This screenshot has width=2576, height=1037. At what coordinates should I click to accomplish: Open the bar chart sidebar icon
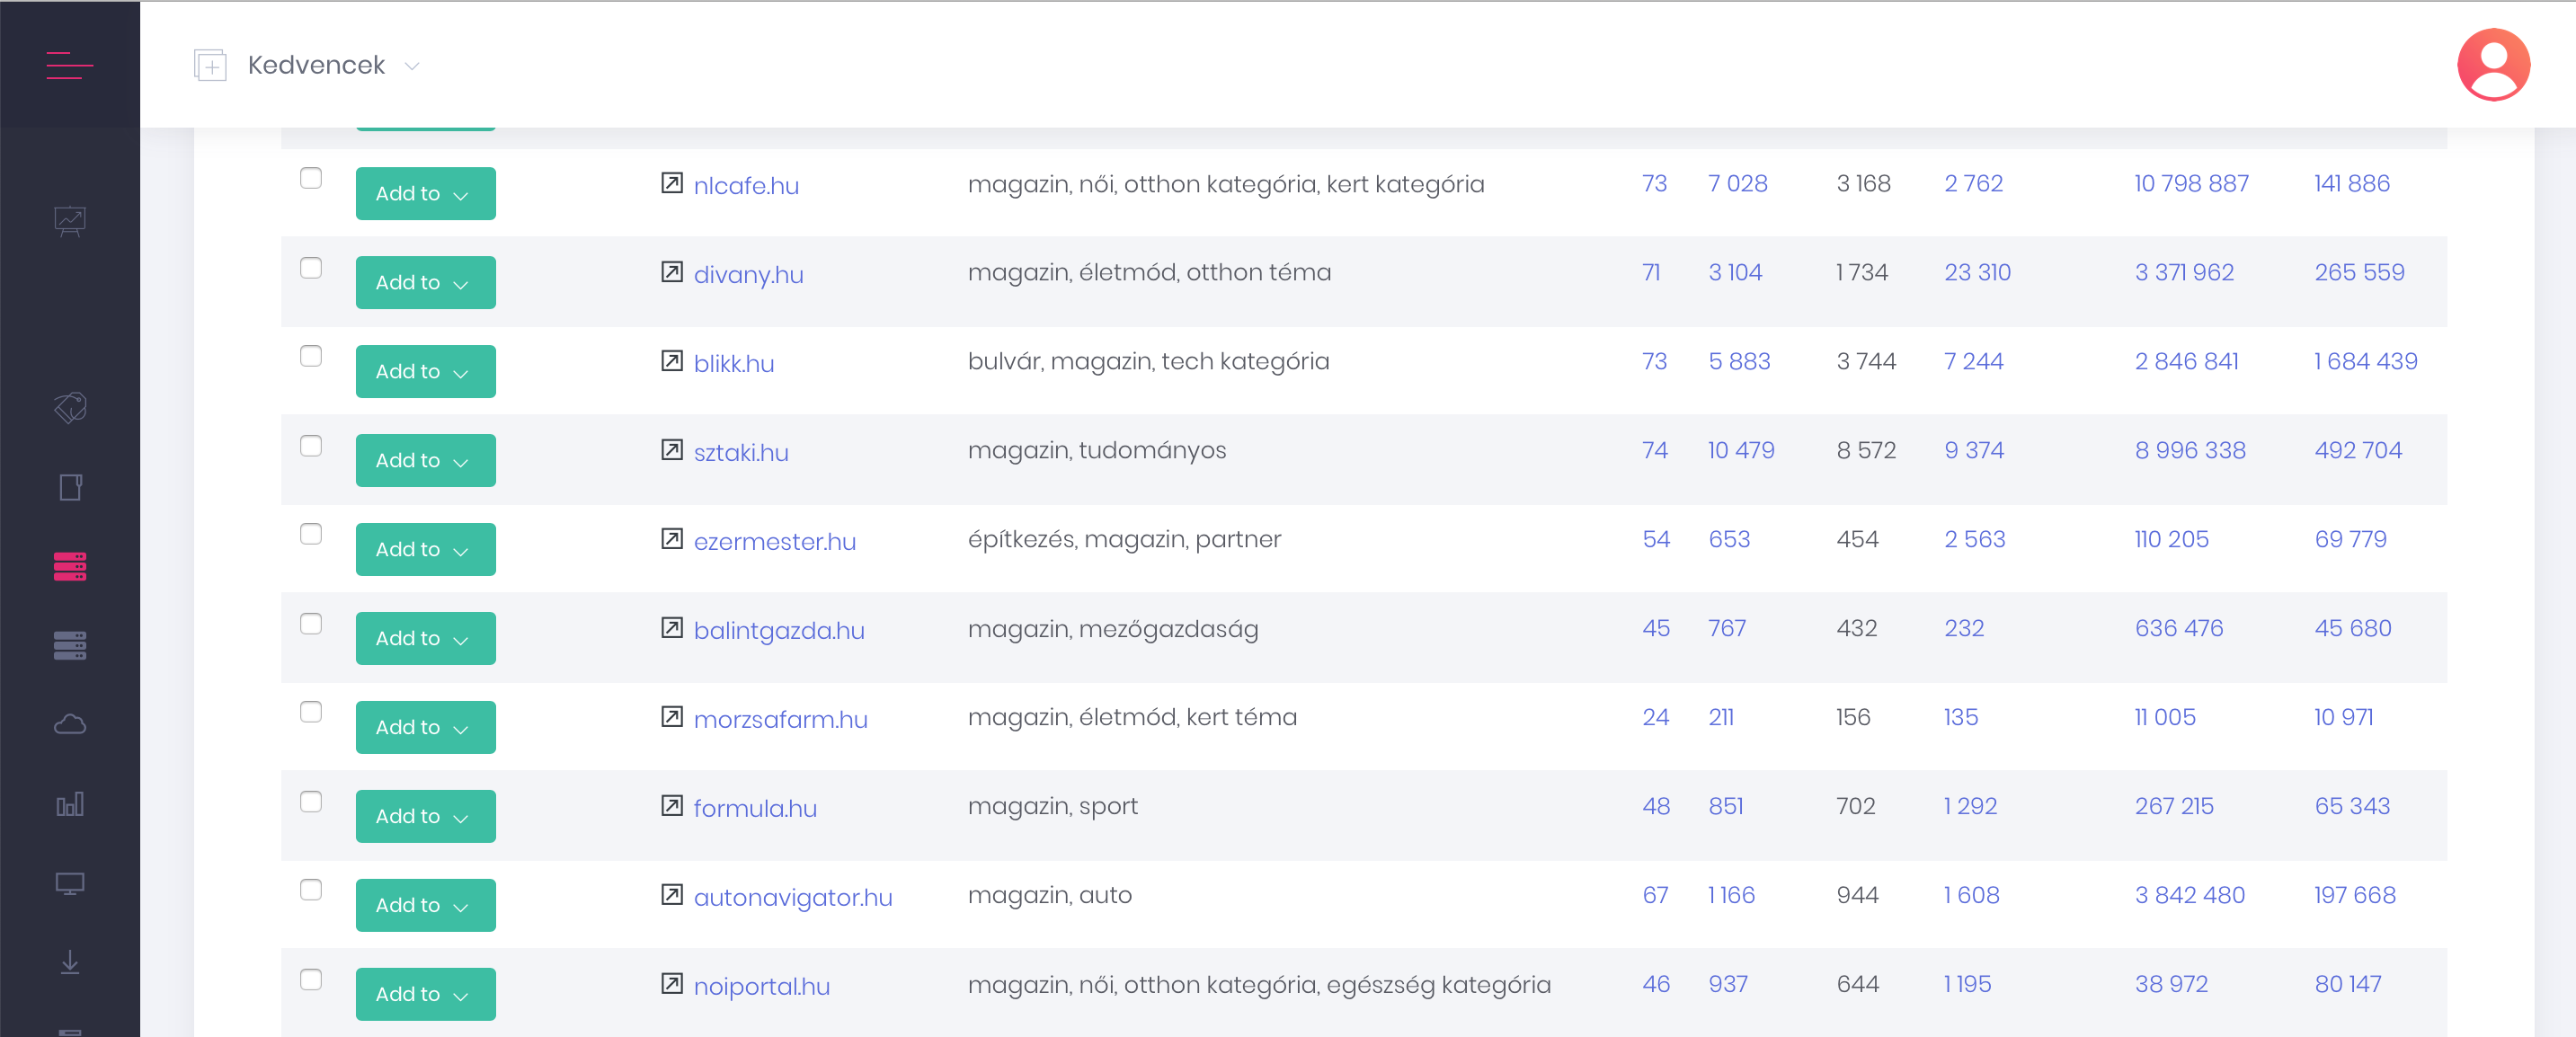pos(69,803)
